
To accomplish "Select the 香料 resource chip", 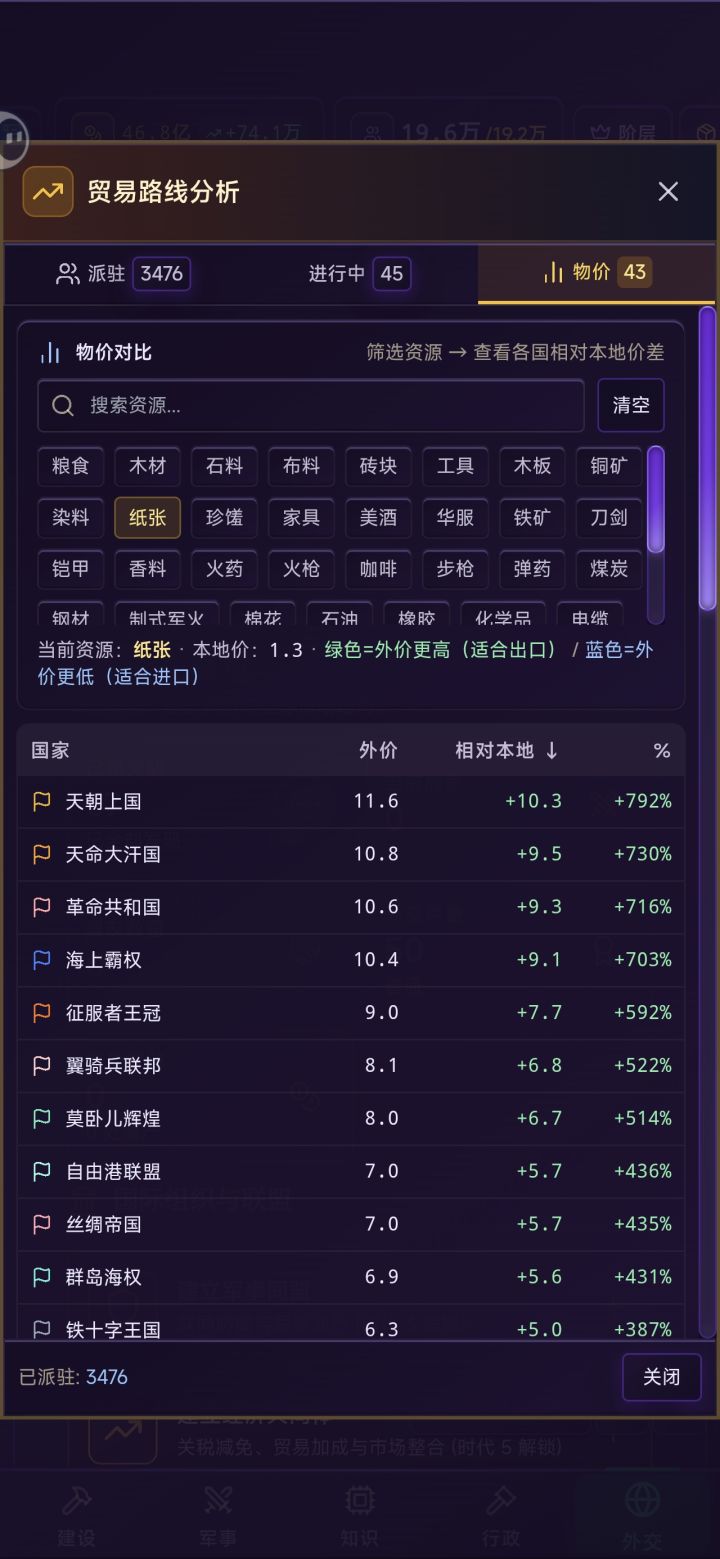I will tap(148, 569).
